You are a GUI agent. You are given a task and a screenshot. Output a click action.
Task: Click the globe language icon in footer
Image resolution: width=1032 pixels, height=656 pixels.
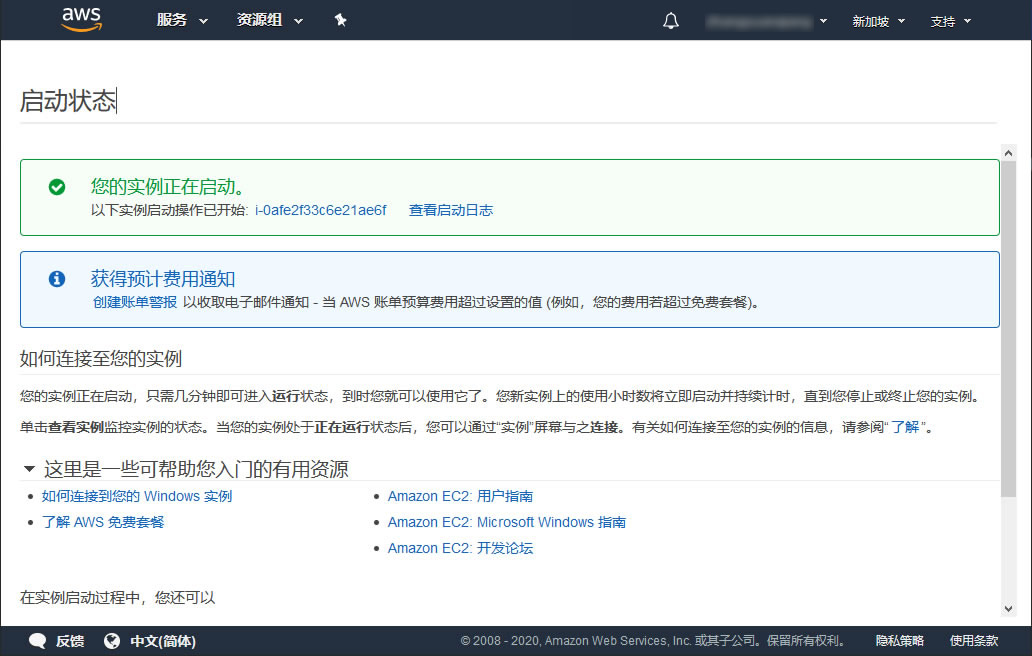(x=113, y=641)
